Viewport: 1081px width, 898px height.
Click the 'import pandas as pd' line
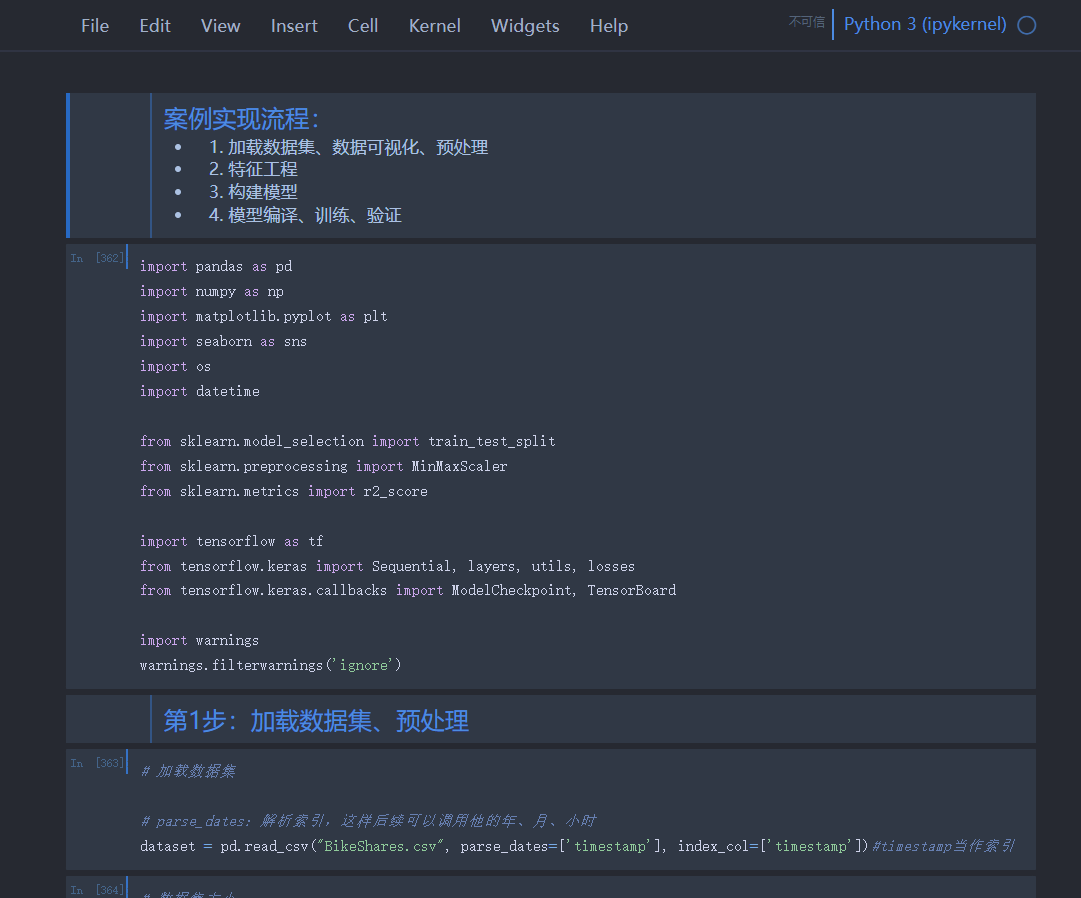[x=216, y=266]
